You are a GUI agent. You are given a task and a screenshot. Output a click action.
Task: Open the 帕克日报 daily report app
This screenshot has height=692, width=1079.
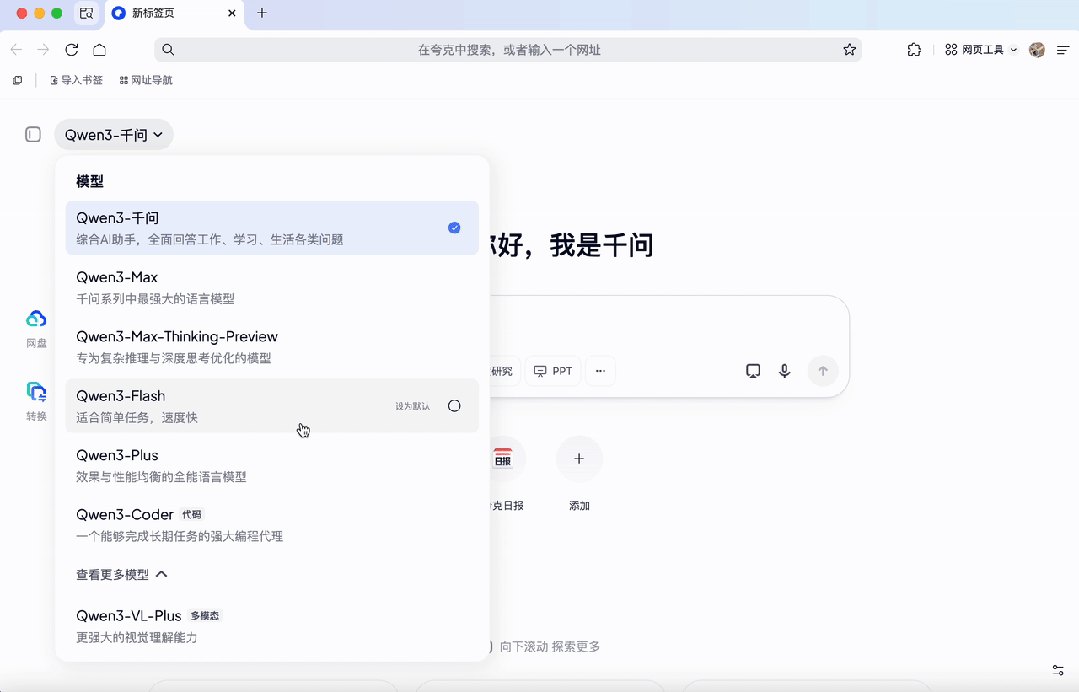(x=505, y=459)
